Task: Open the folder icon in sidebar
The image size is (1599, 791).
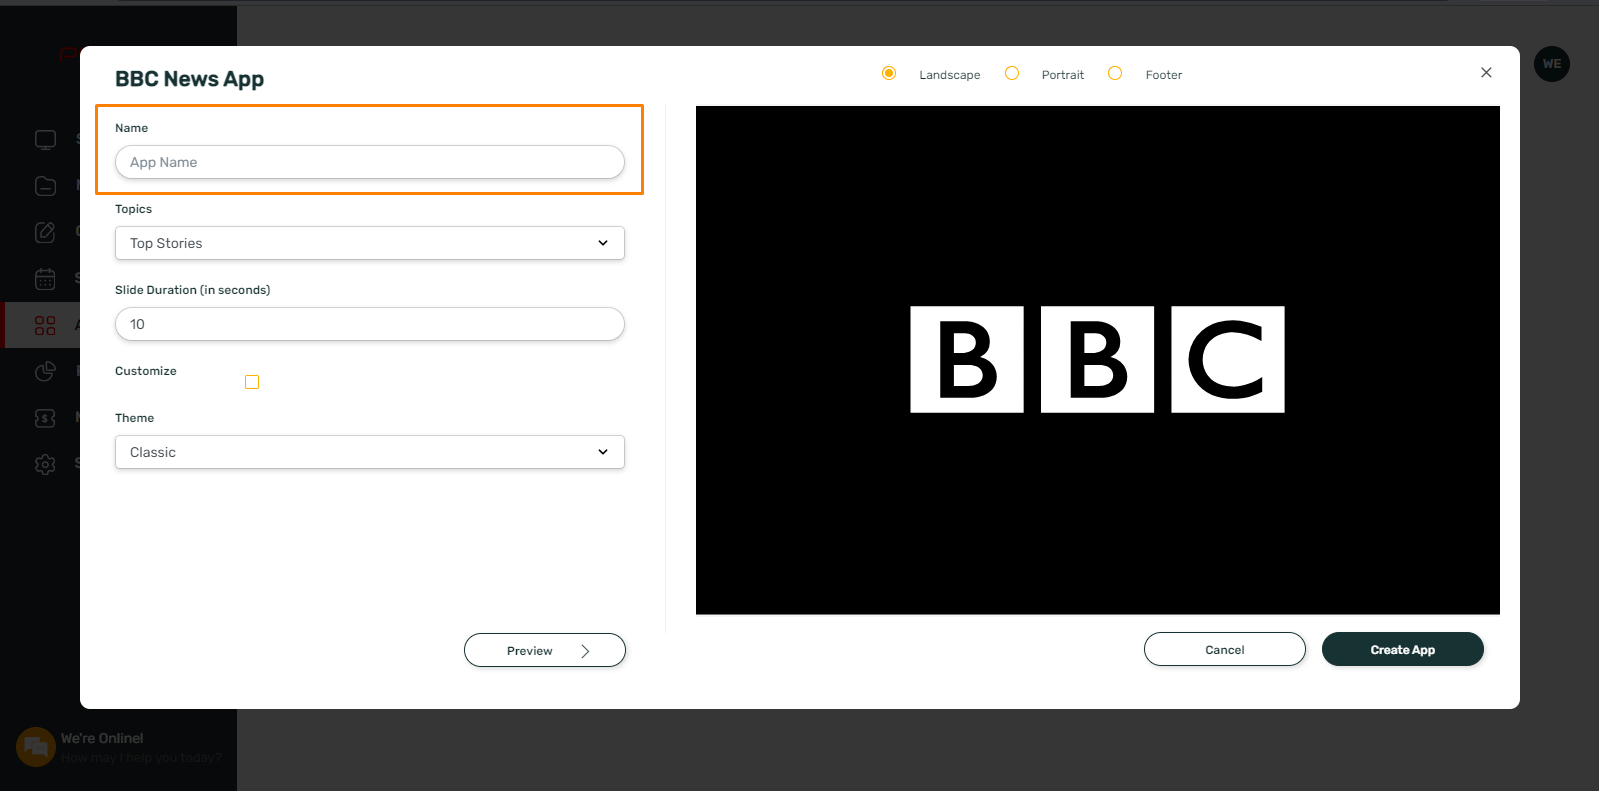Action: click(x=45, y=186)
